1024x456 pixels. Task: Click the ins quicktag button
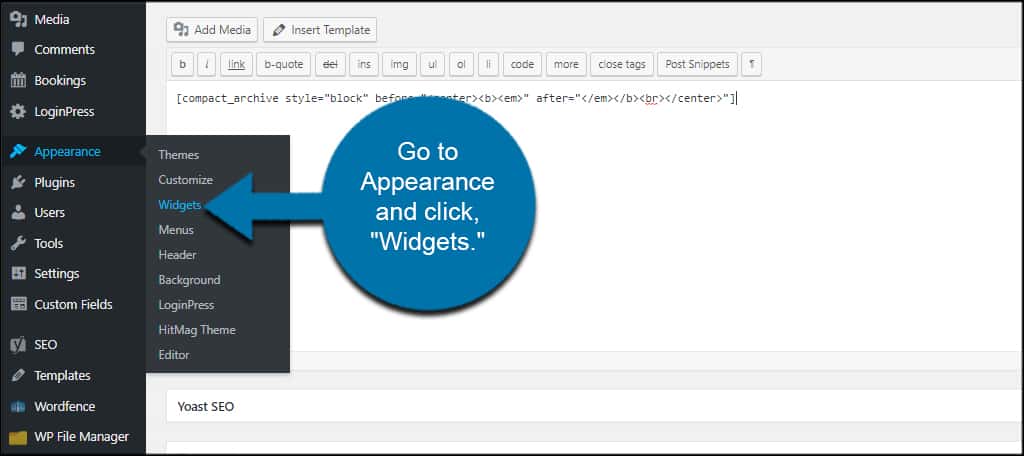[x=364, y=64]
